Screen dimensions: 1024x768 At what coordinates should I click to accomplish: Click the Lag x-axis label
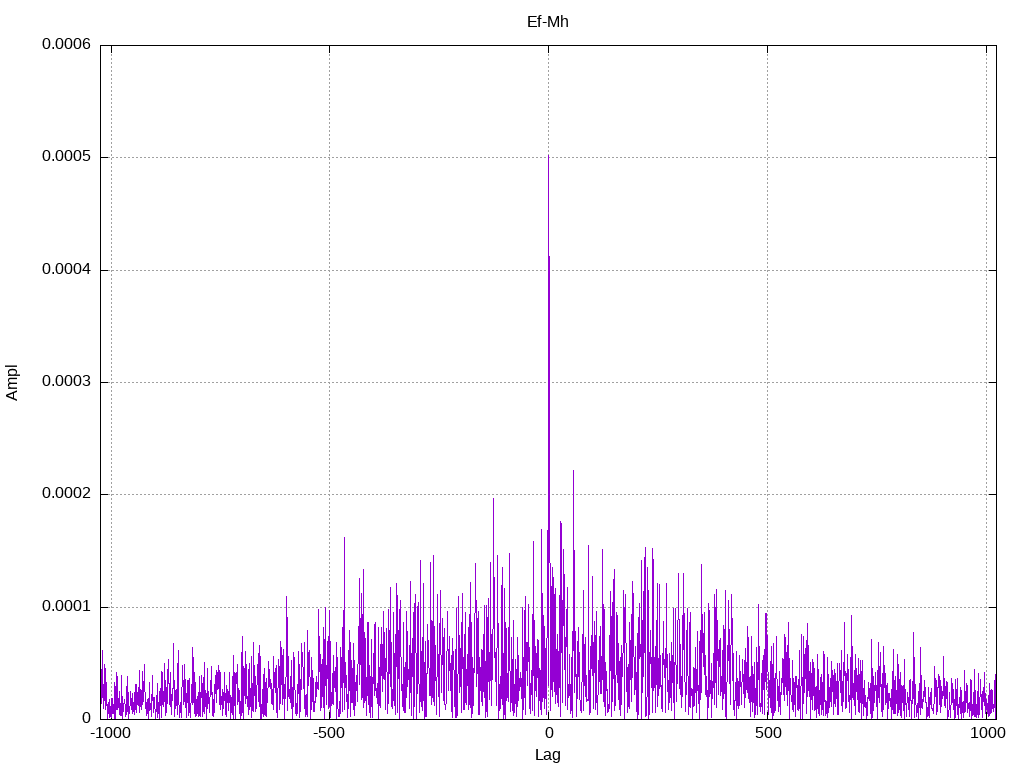547,755
